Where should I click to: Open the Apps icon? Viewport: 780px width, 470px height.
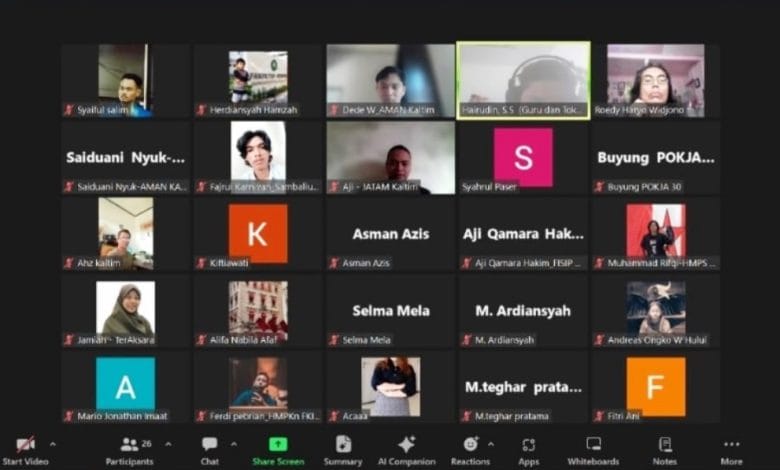tap(529, 444)
